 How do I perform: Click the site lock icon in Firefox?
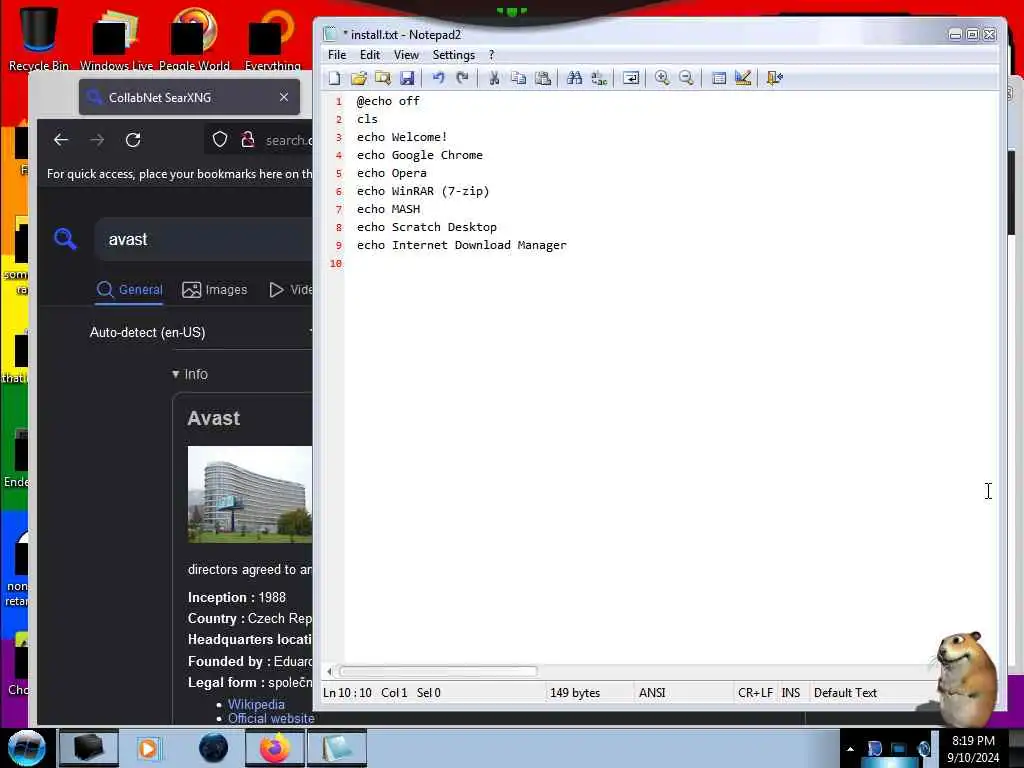click(248, 140)
